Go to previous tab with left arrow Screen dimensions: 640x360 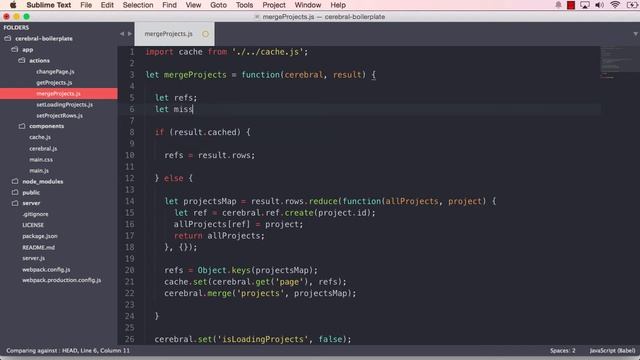point(122,34)
